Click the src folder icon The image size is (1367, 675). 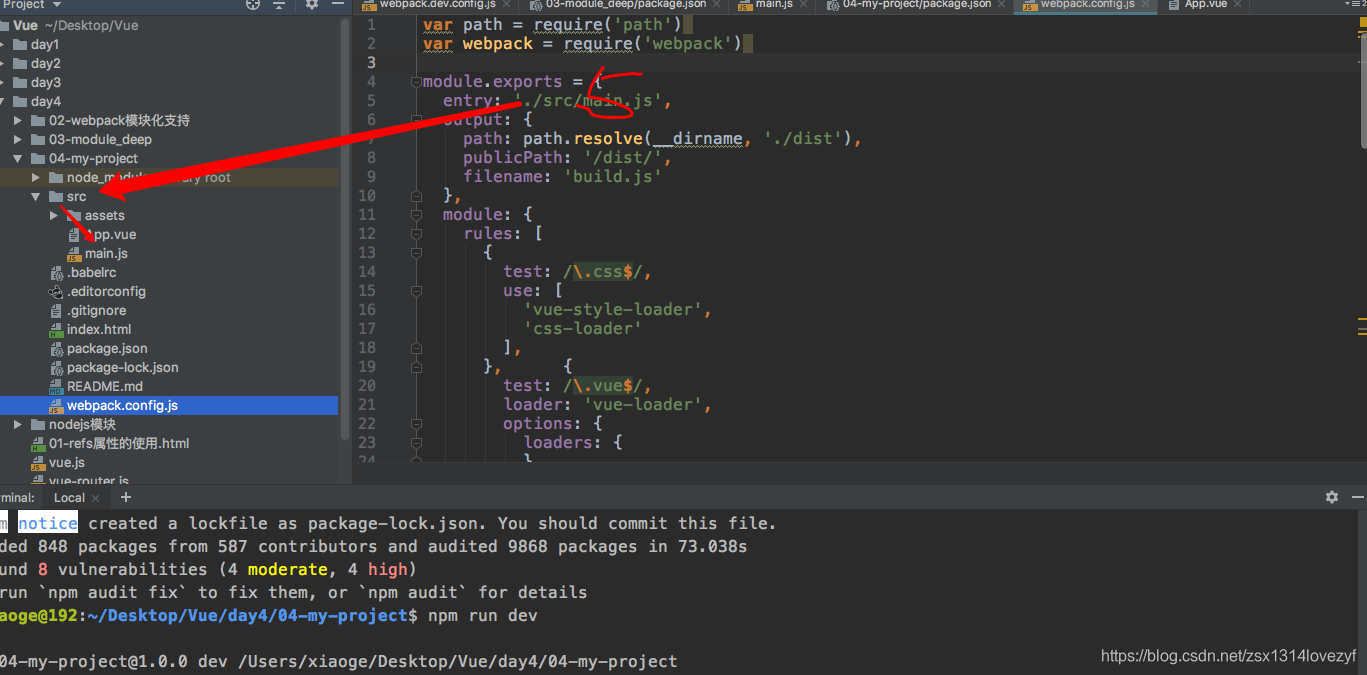pos(57,197)
